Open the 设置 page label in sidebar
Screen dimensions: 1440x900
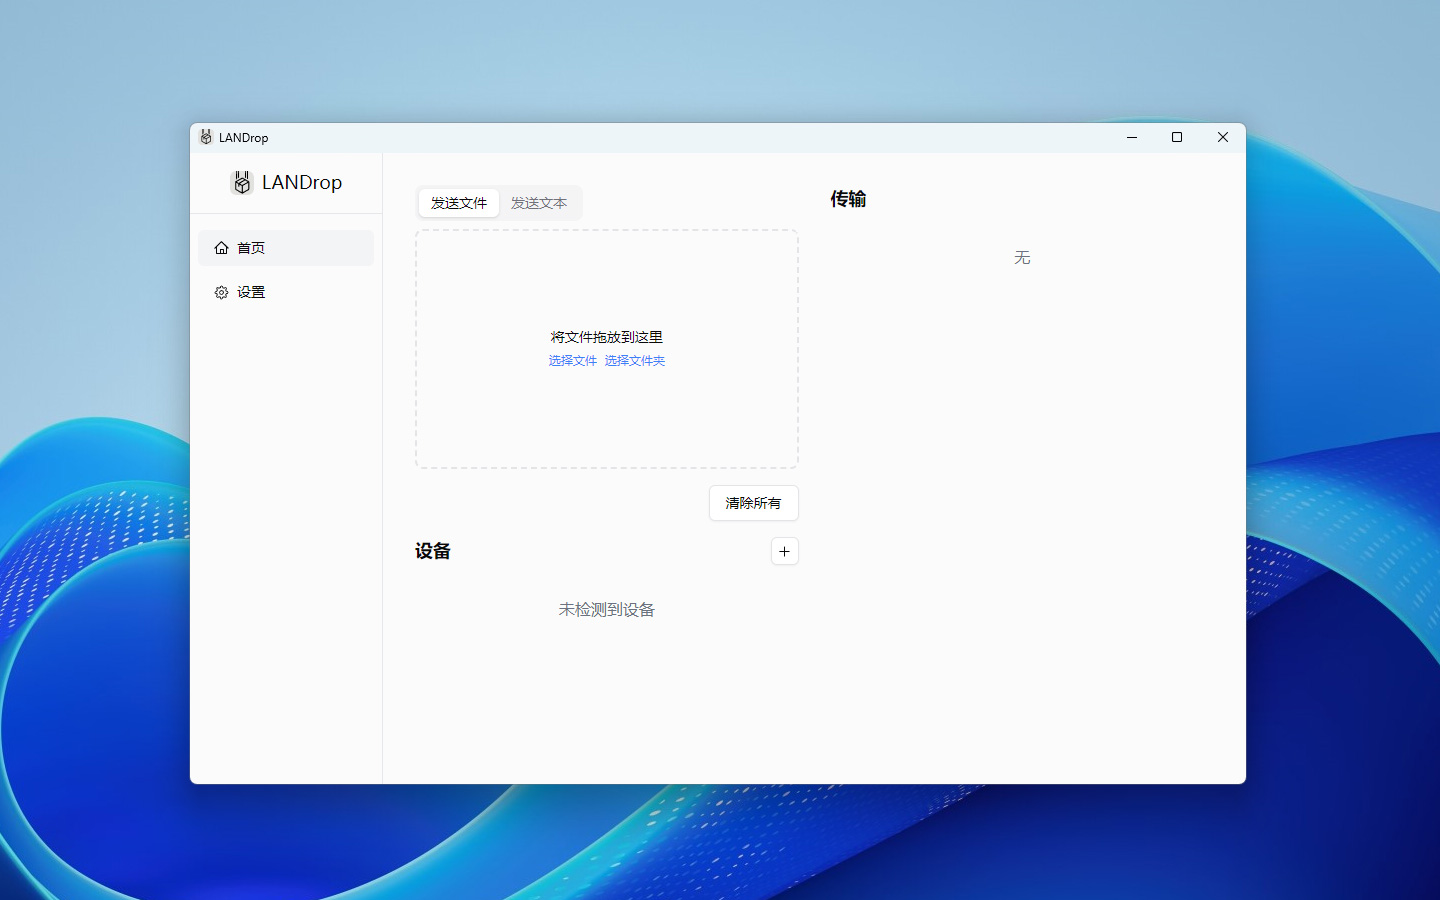pyautogui.click(x=251, y=292)
